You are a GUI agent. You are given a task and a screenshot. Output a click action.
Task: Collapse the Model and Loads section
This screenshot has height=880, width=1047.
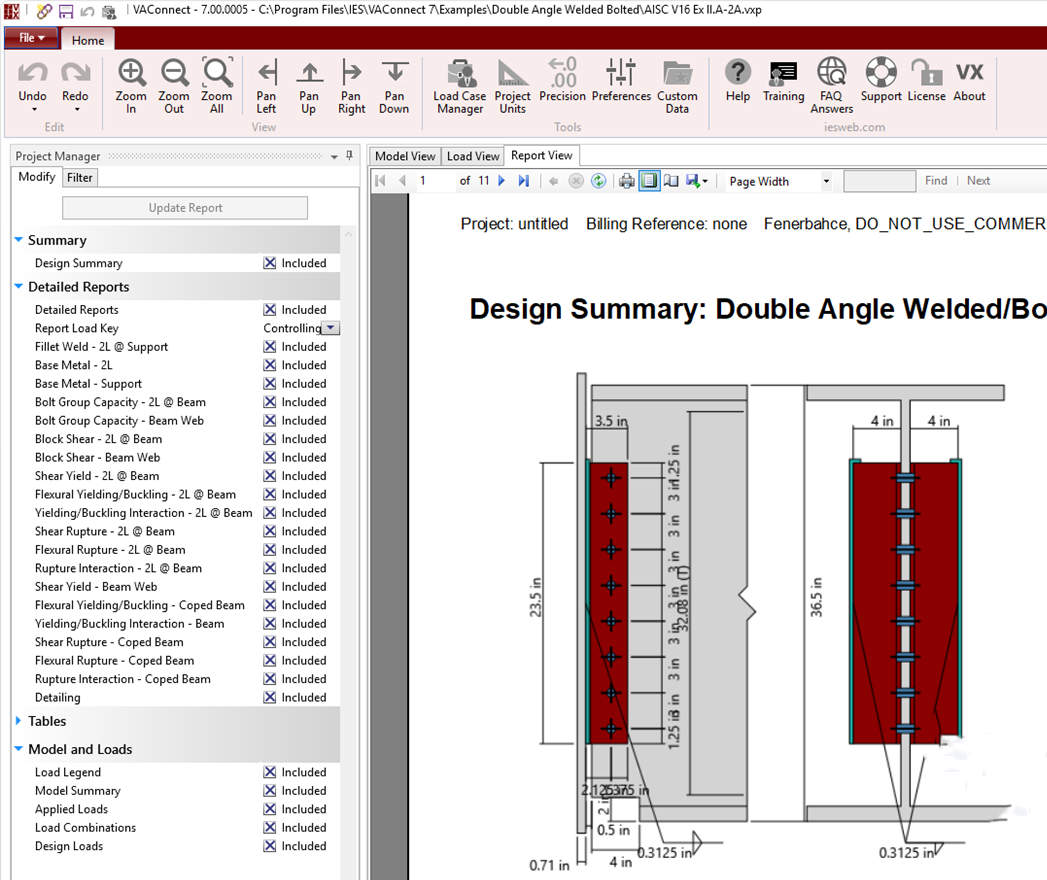pos(17,749)
